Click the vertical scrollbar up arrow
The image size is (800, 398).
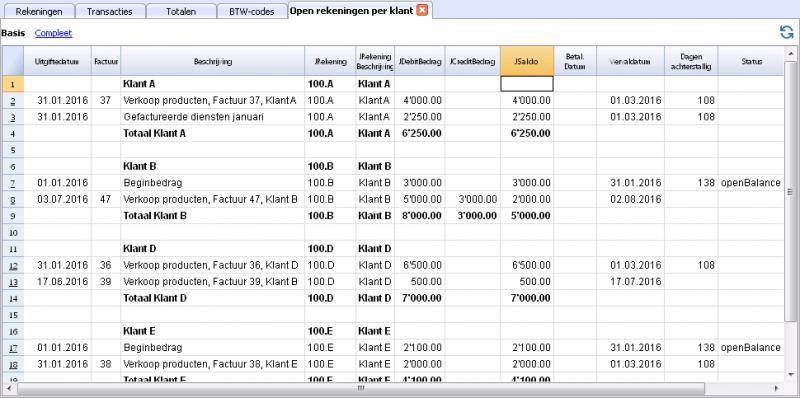[791, 53]
